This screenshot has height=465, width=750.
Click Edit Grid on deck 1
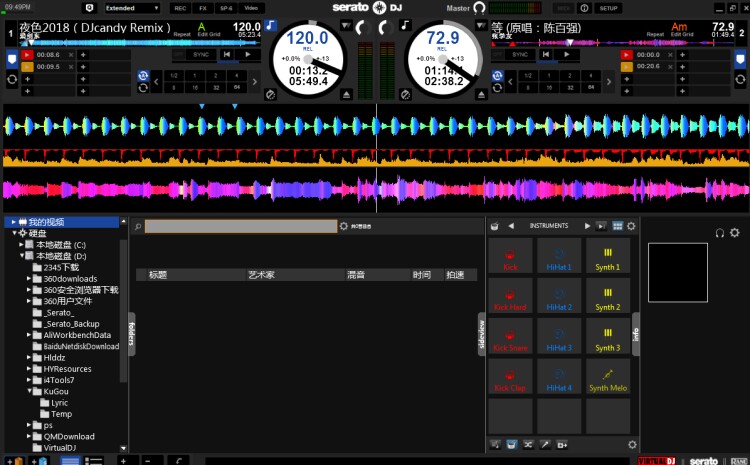coord(209,34)
